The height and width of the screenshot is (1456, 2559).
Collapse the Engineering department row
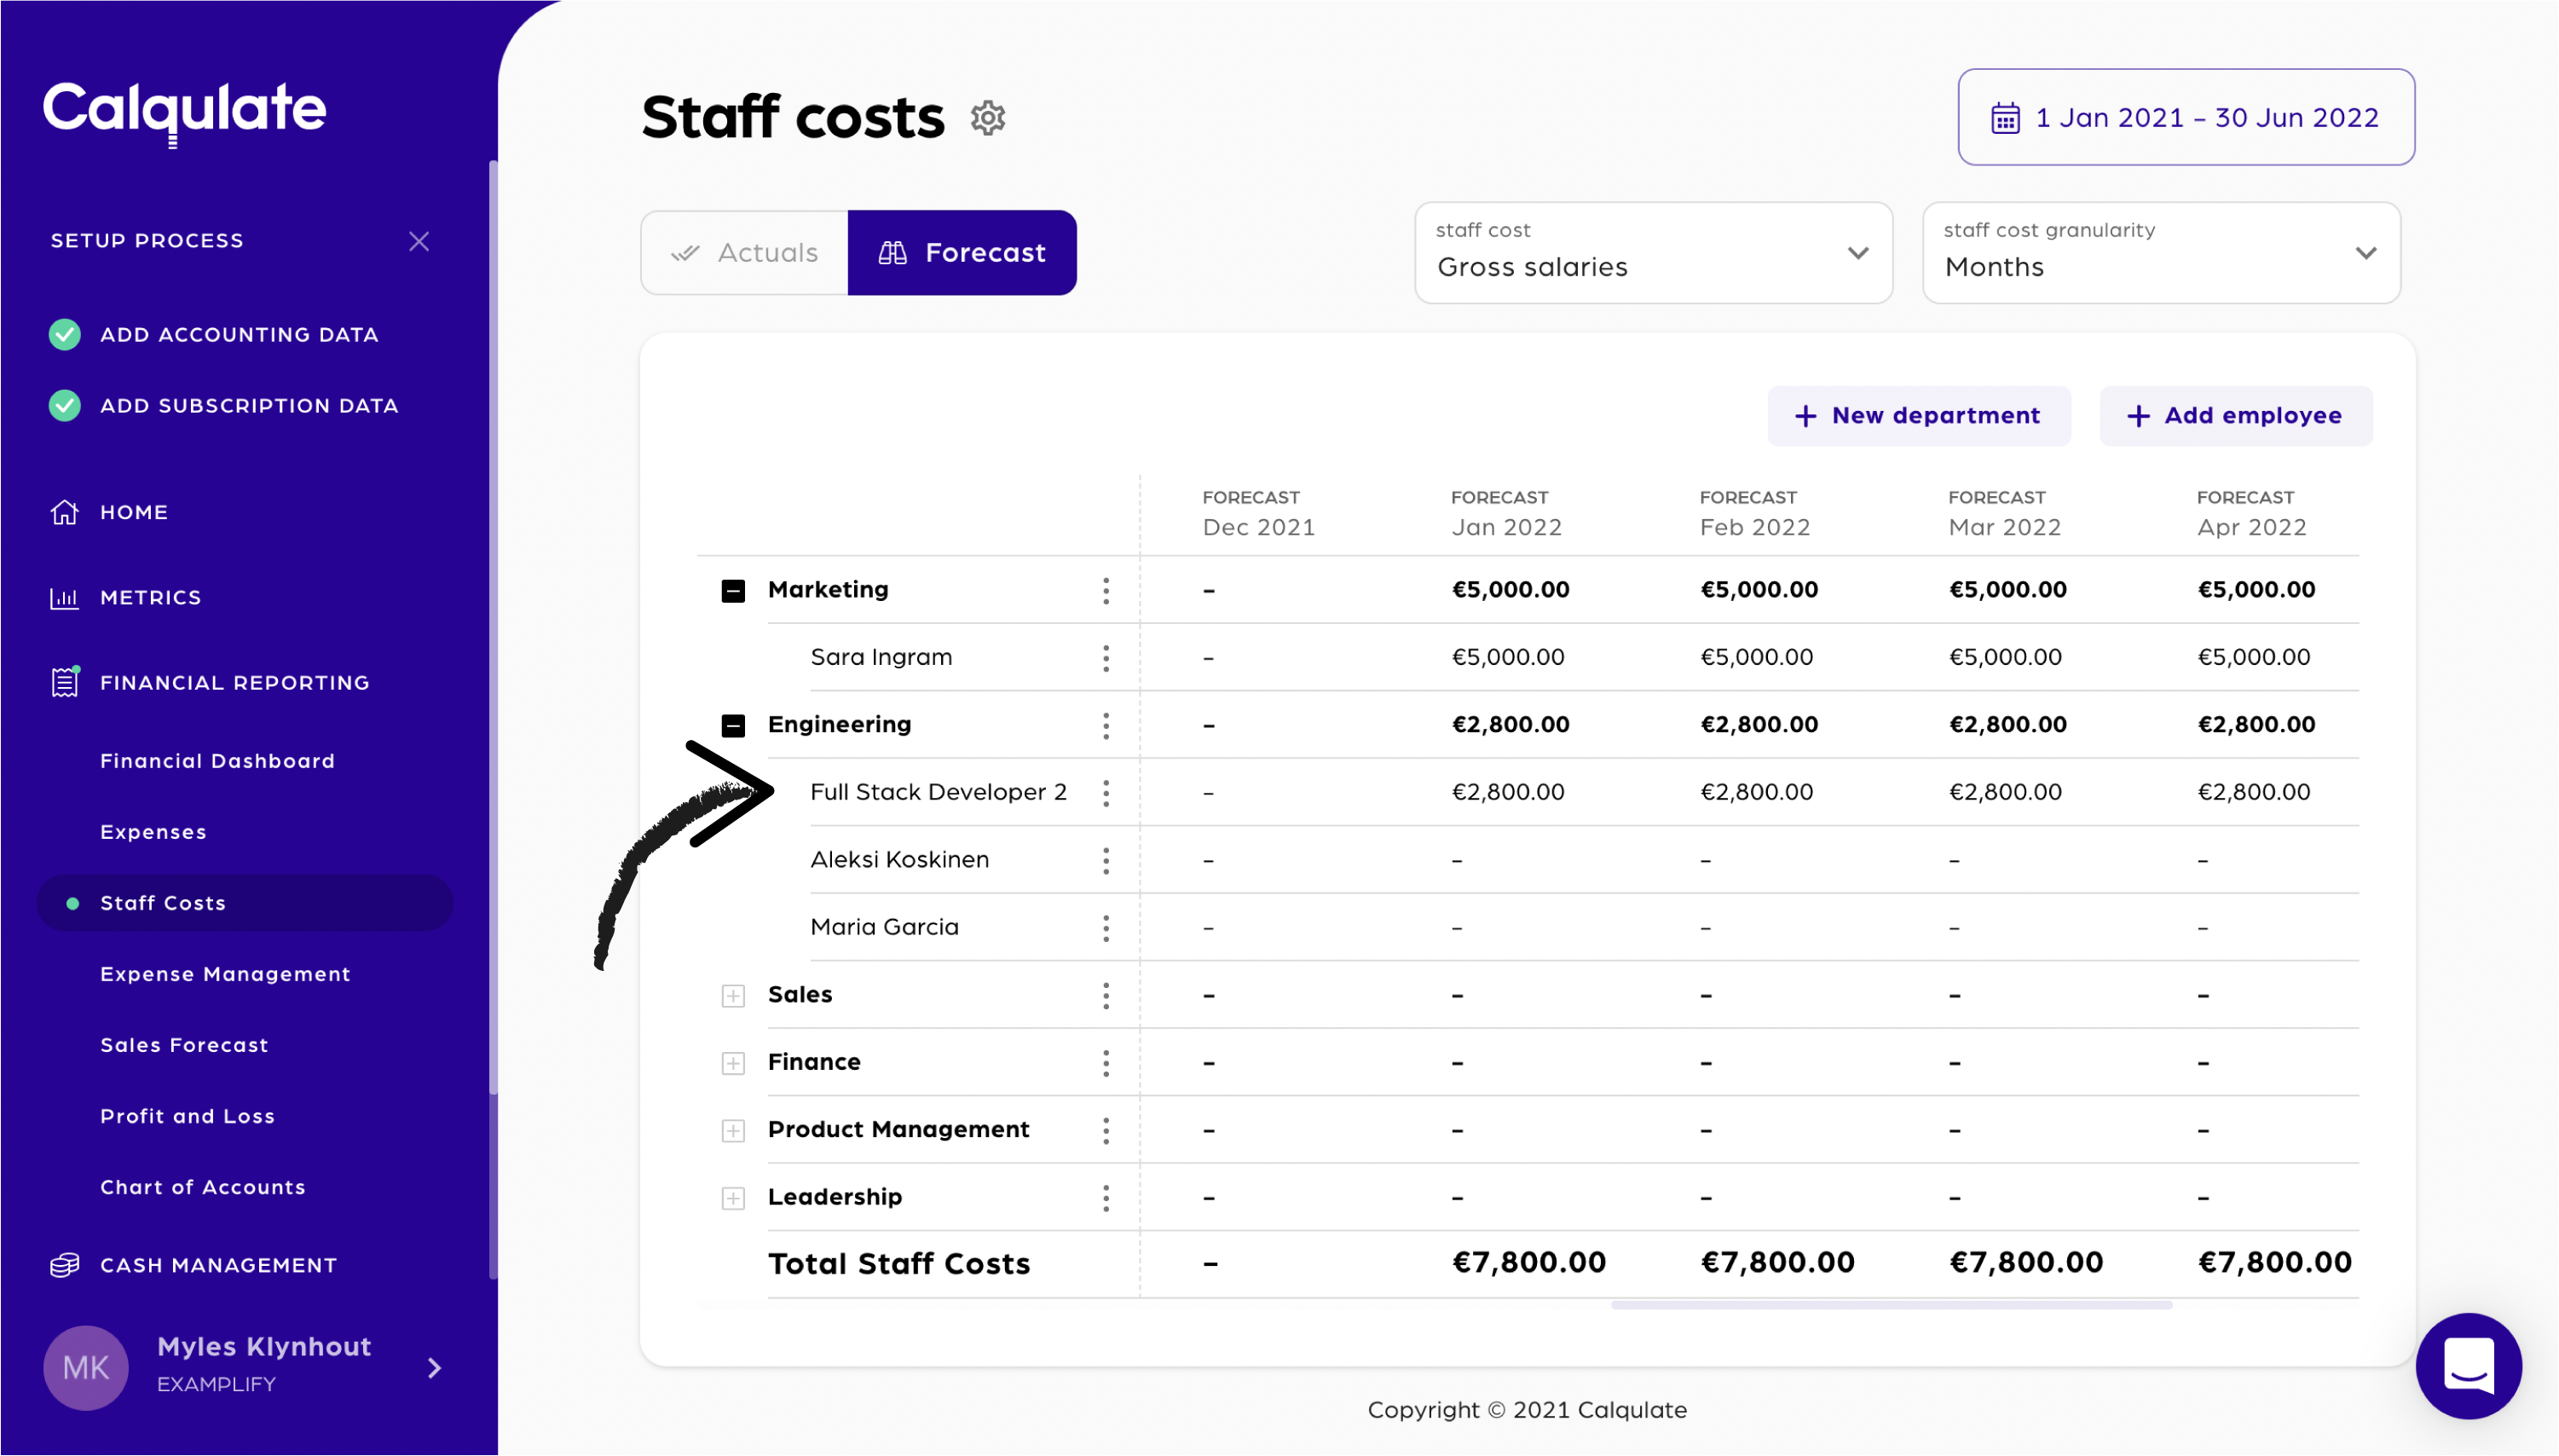(733, 725)
